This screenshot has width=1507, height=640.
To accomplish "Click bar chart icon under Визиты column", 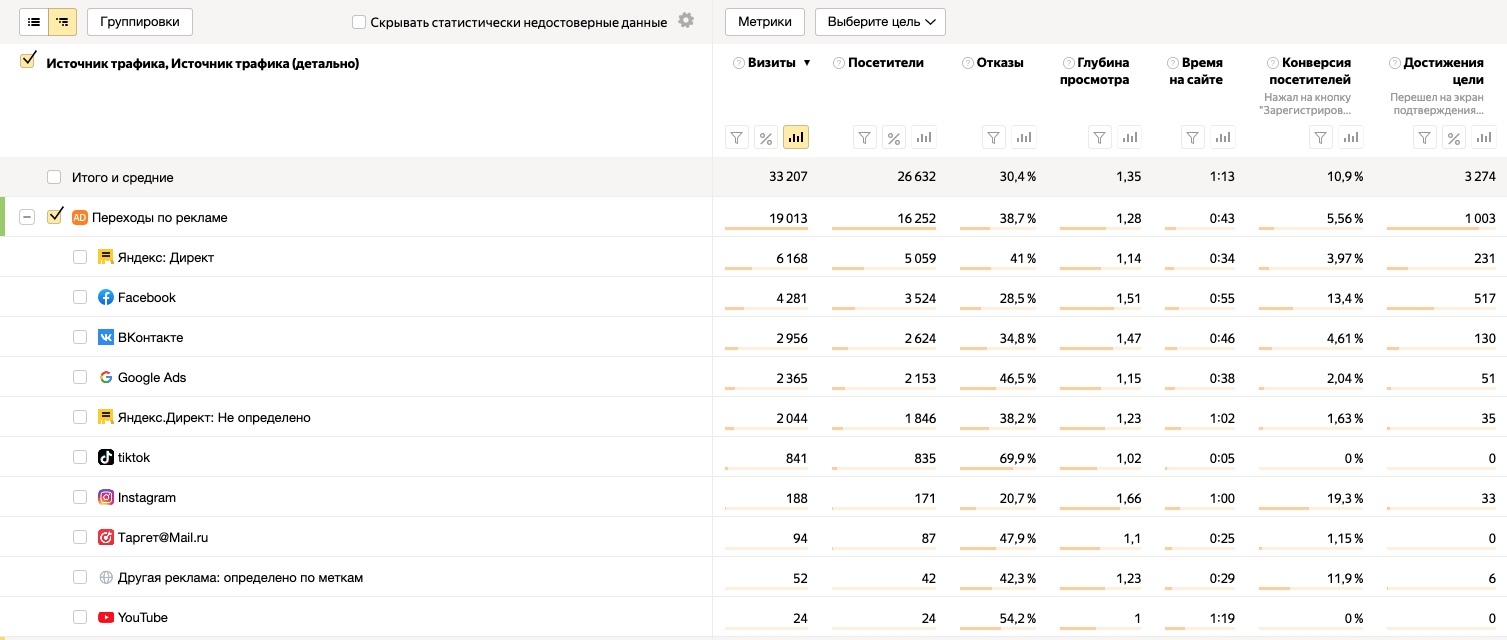I will coord(795,138).
